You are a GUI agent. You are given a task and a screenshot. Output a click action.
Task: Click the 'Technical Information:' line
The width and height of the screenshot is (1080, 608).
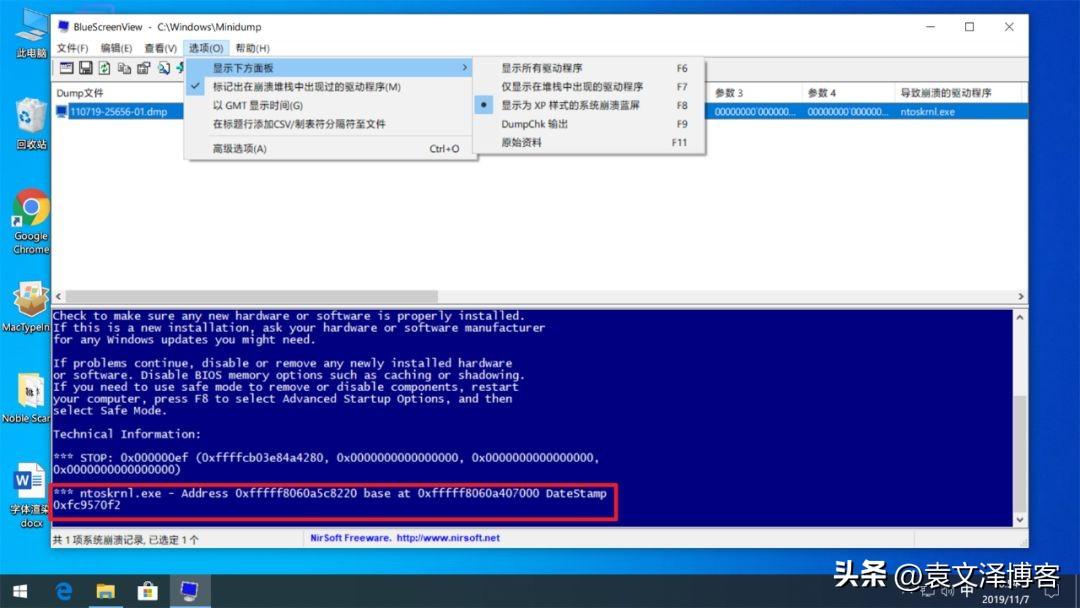pos(127,434)
